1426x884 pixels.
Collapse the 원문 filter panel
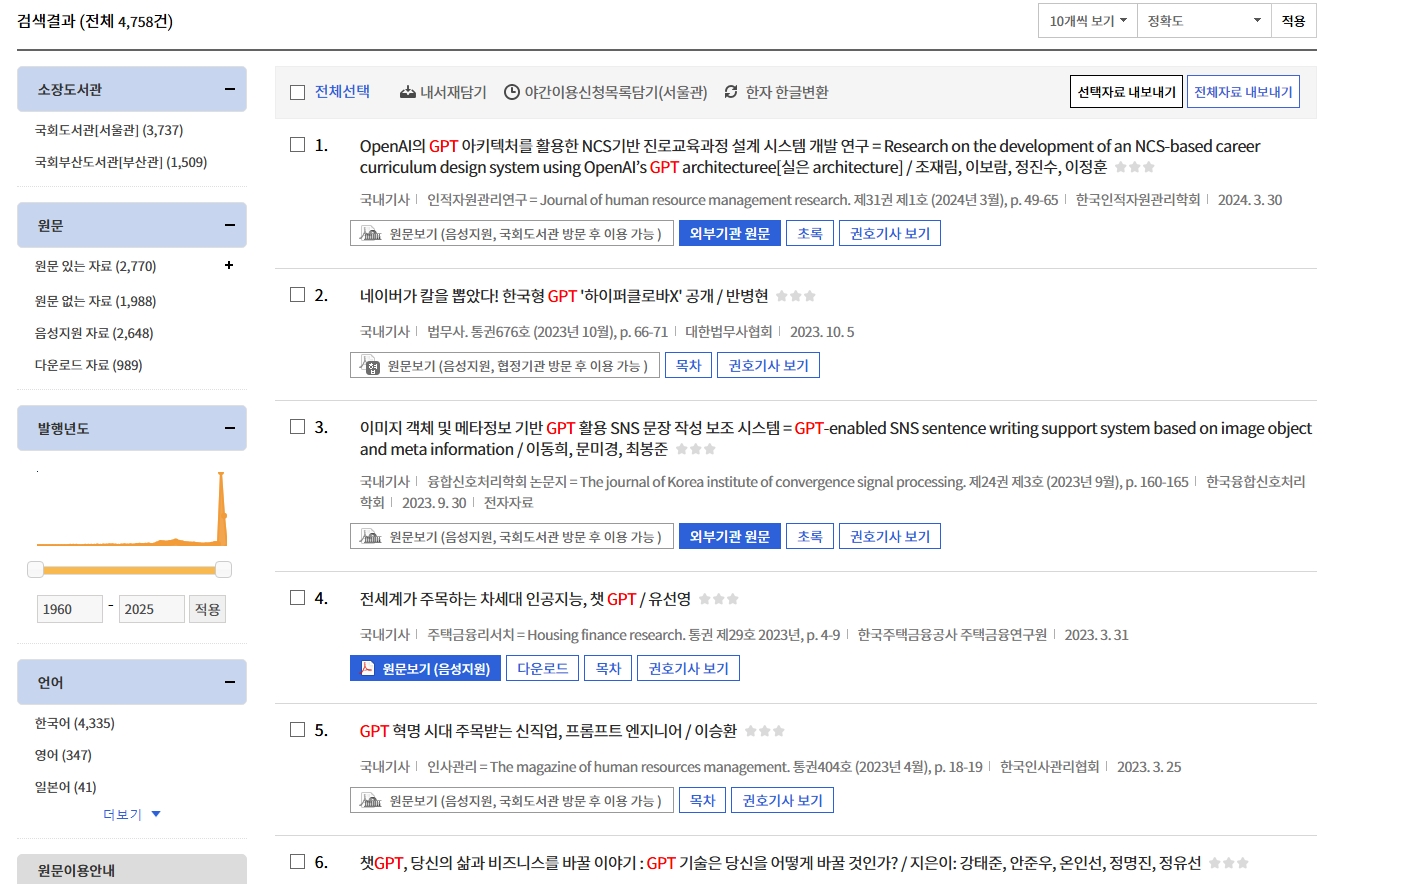(x=229, y=225)
